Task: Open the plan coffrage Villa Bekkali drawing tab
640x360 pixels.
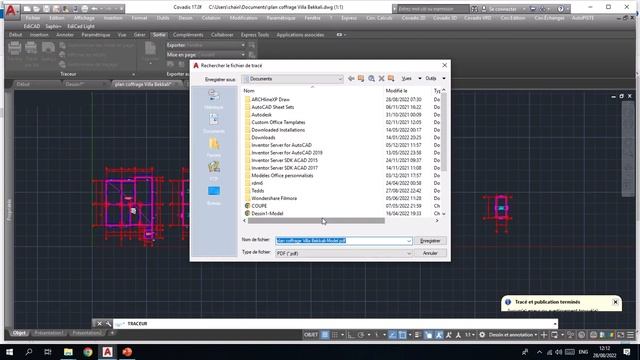Action: coord(143,84)
